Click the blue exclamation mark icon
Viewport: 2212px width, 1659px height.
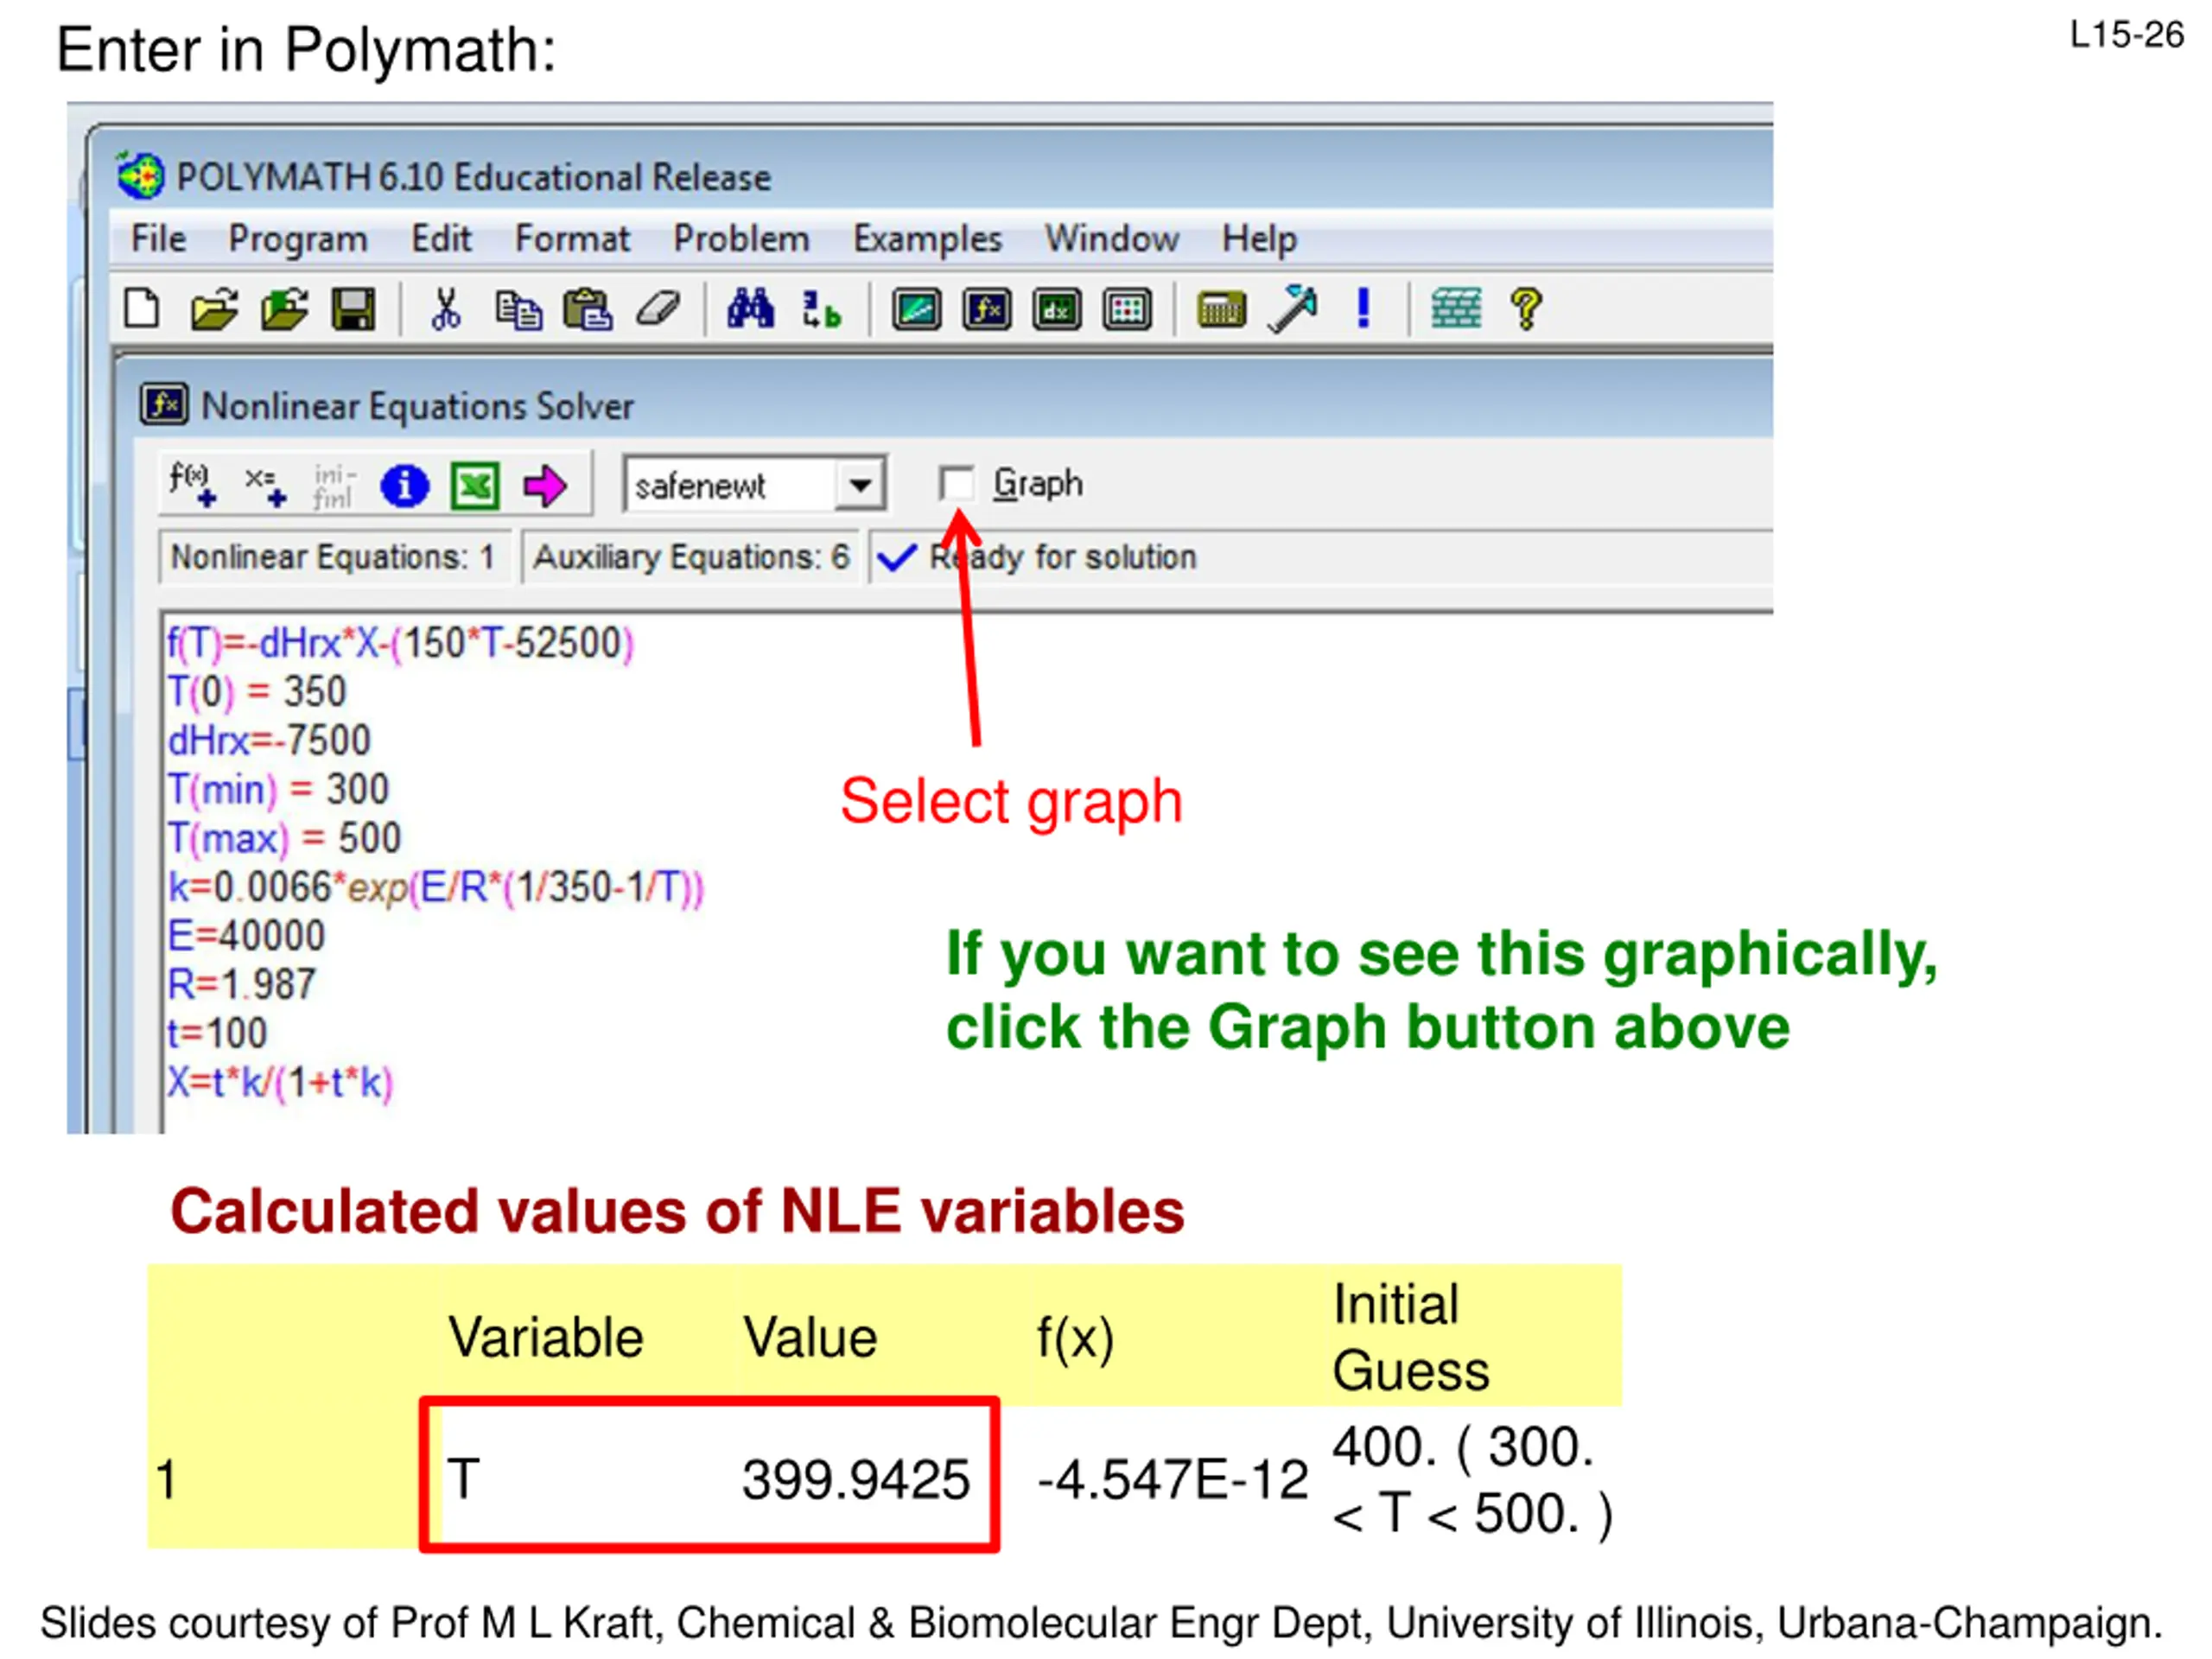[x=1362, y=308]
